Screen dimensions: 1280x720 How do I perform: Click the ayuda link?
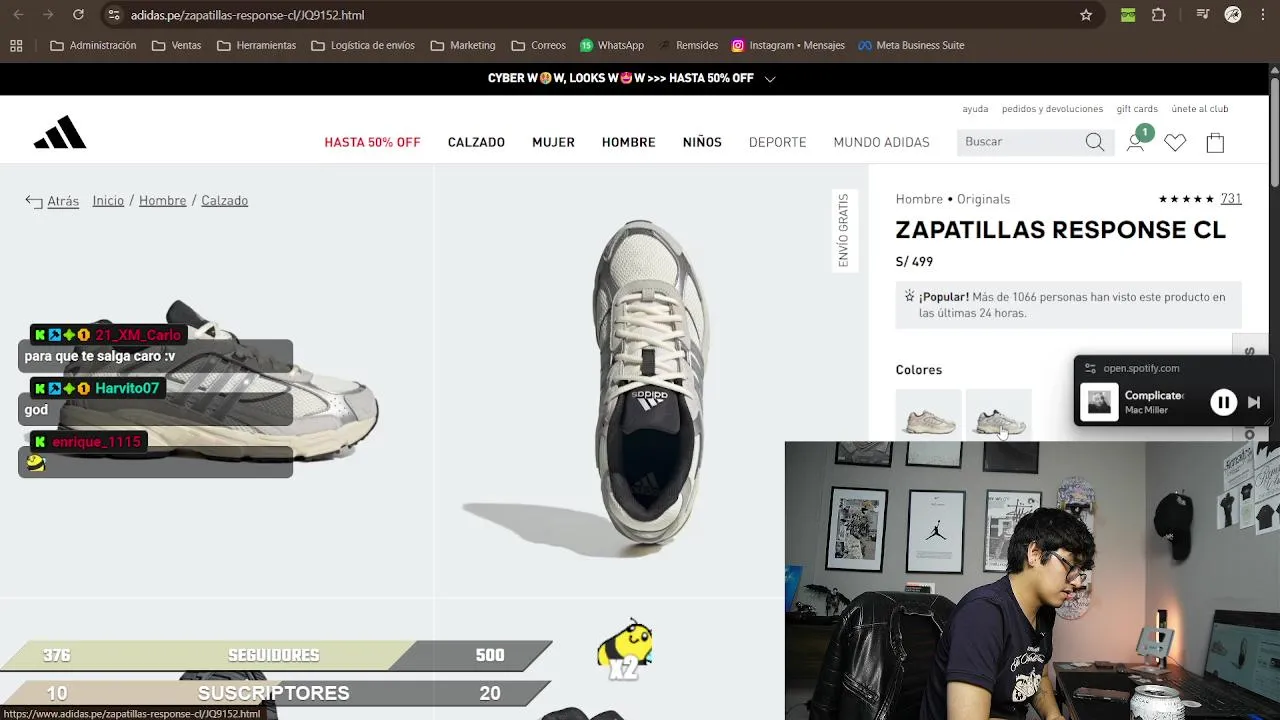point(975,109)
